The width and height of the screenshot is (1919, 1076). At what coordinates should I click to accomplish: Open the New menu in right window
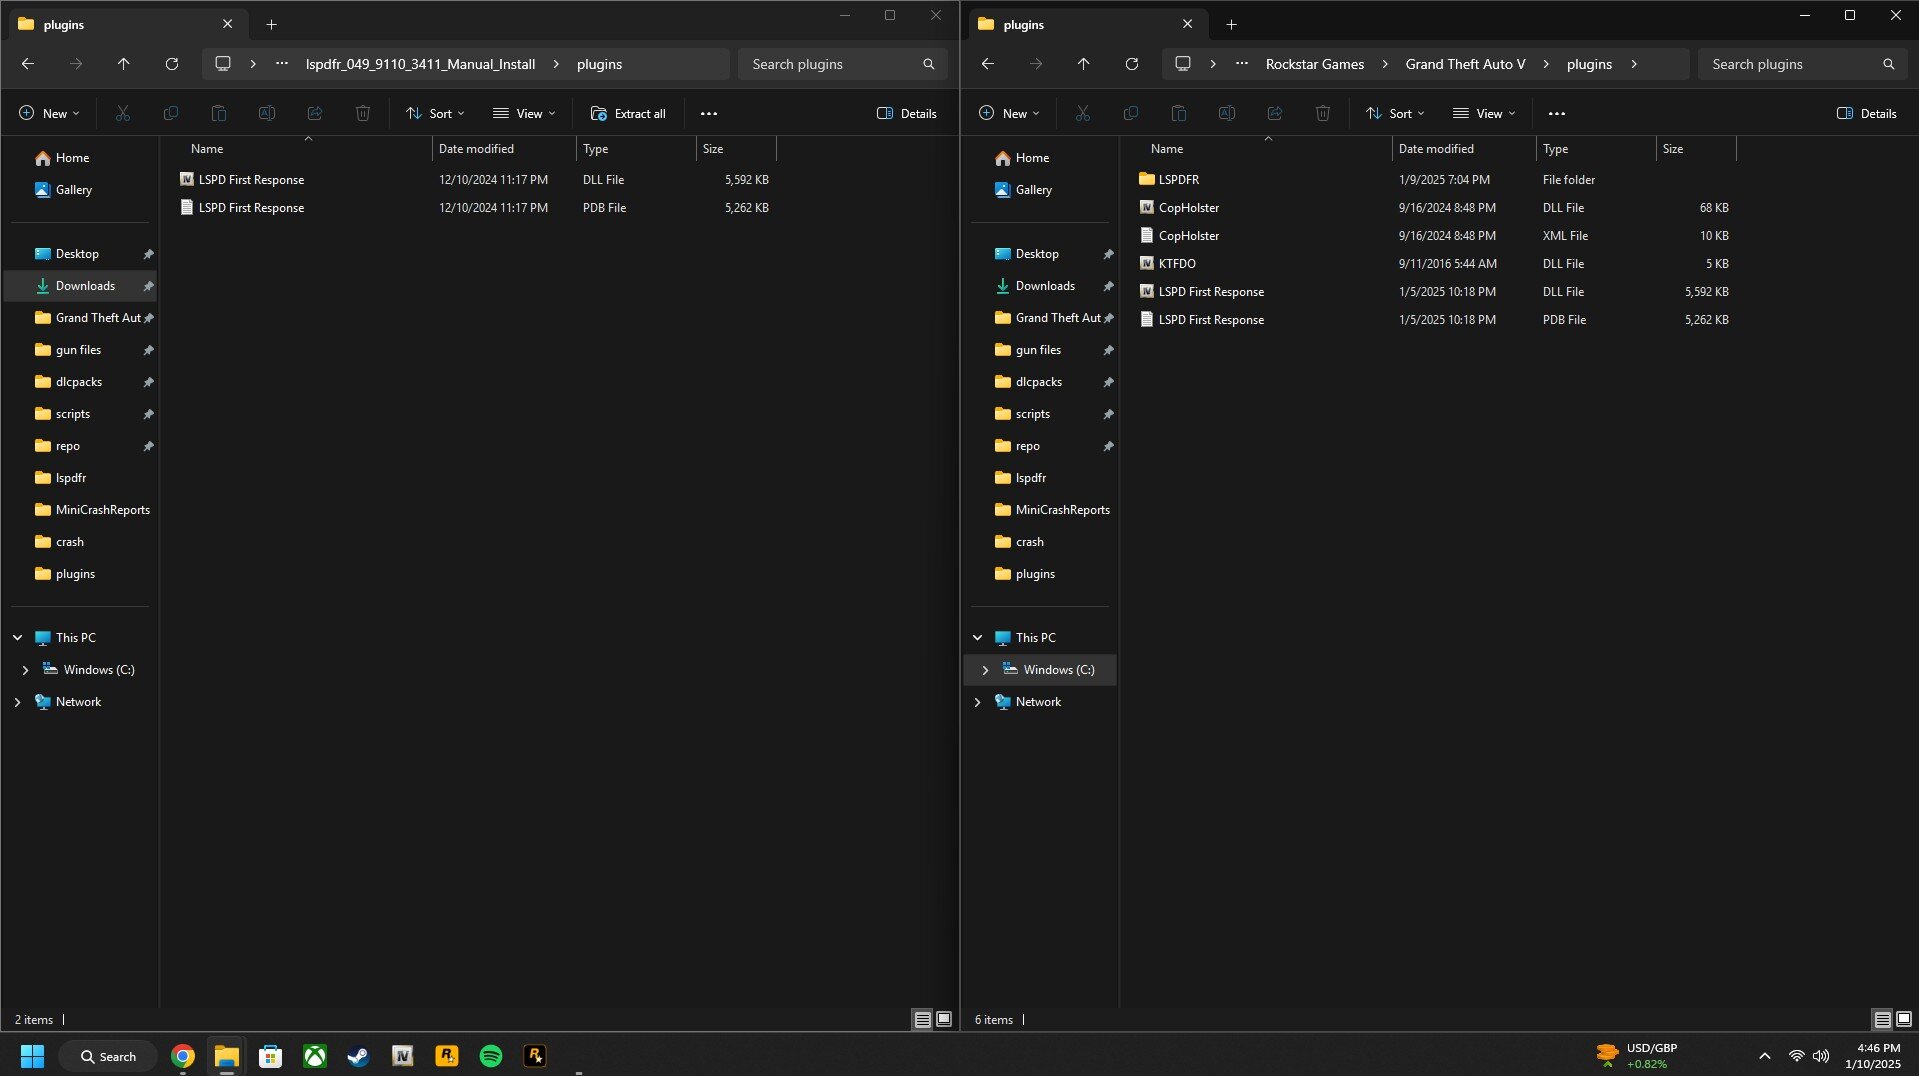point(1008,114)
